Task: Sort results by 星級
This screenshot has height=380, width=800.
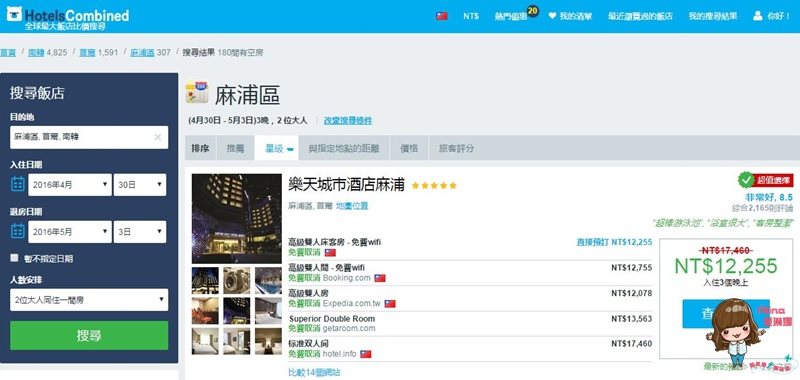Action: coord(277,148)
